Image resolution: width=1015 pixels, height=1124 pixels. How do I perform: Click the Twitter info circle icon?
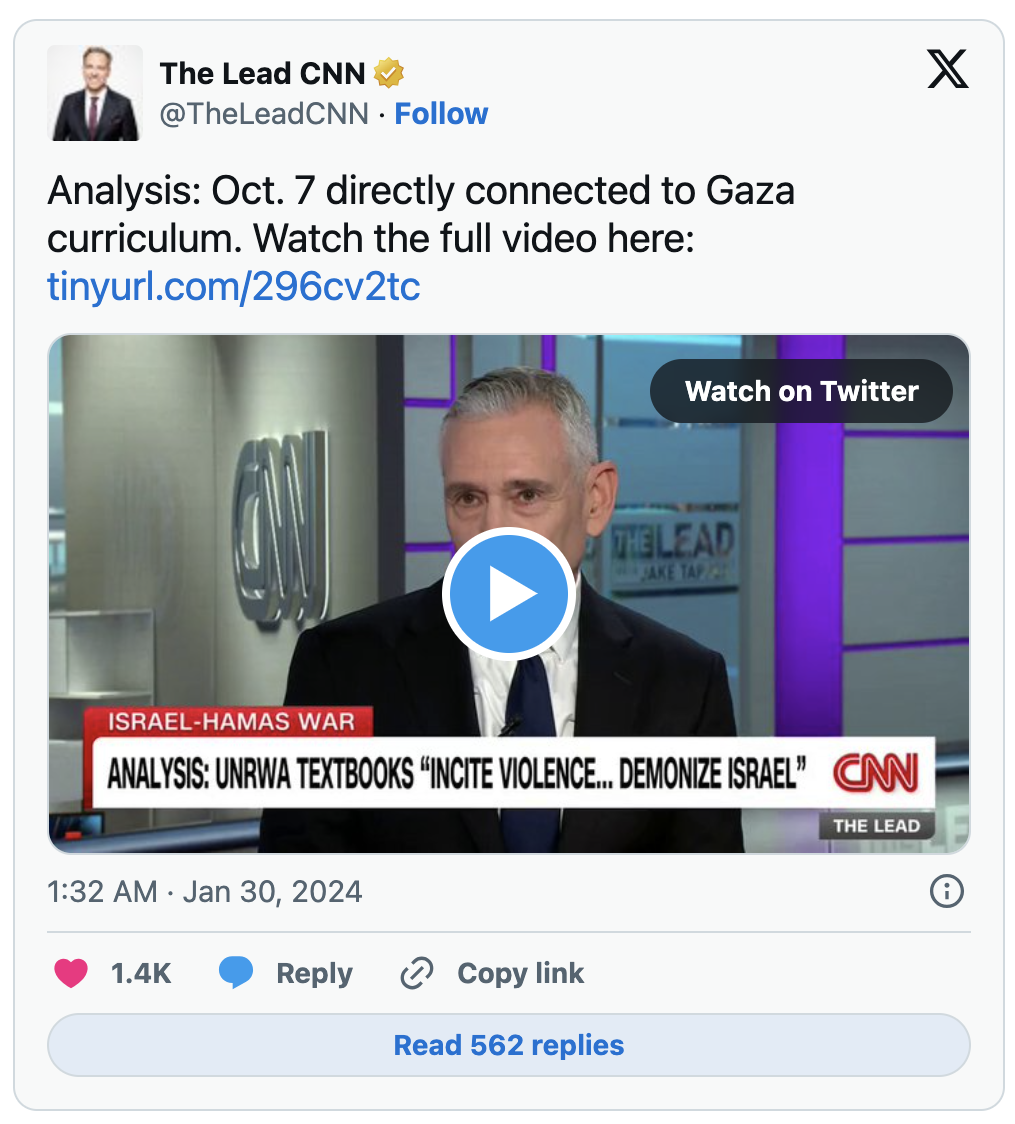(947, 891)
